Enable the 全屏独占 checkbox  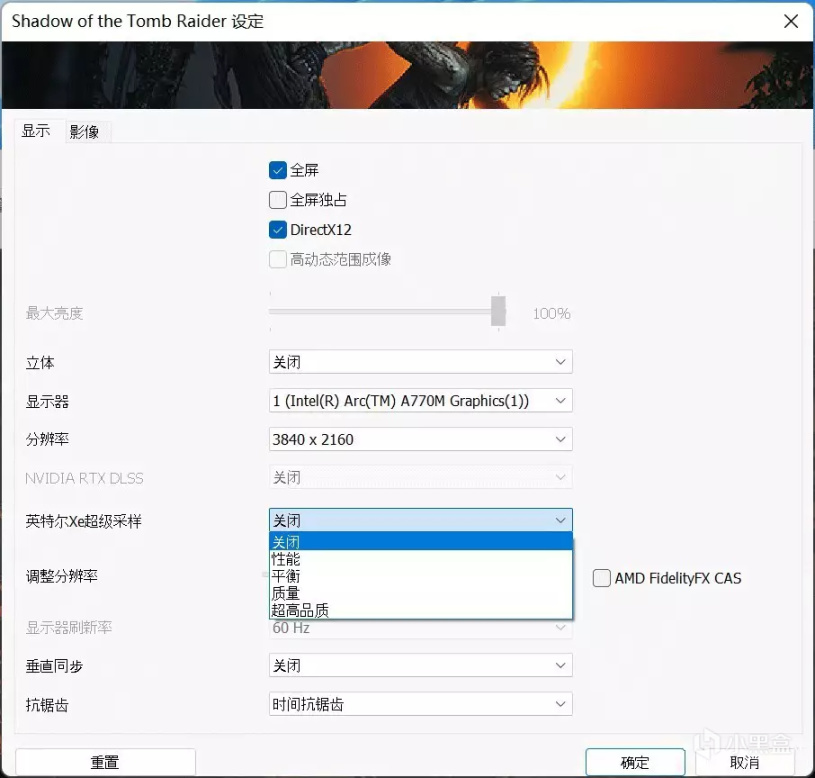(x=278, y=200)
